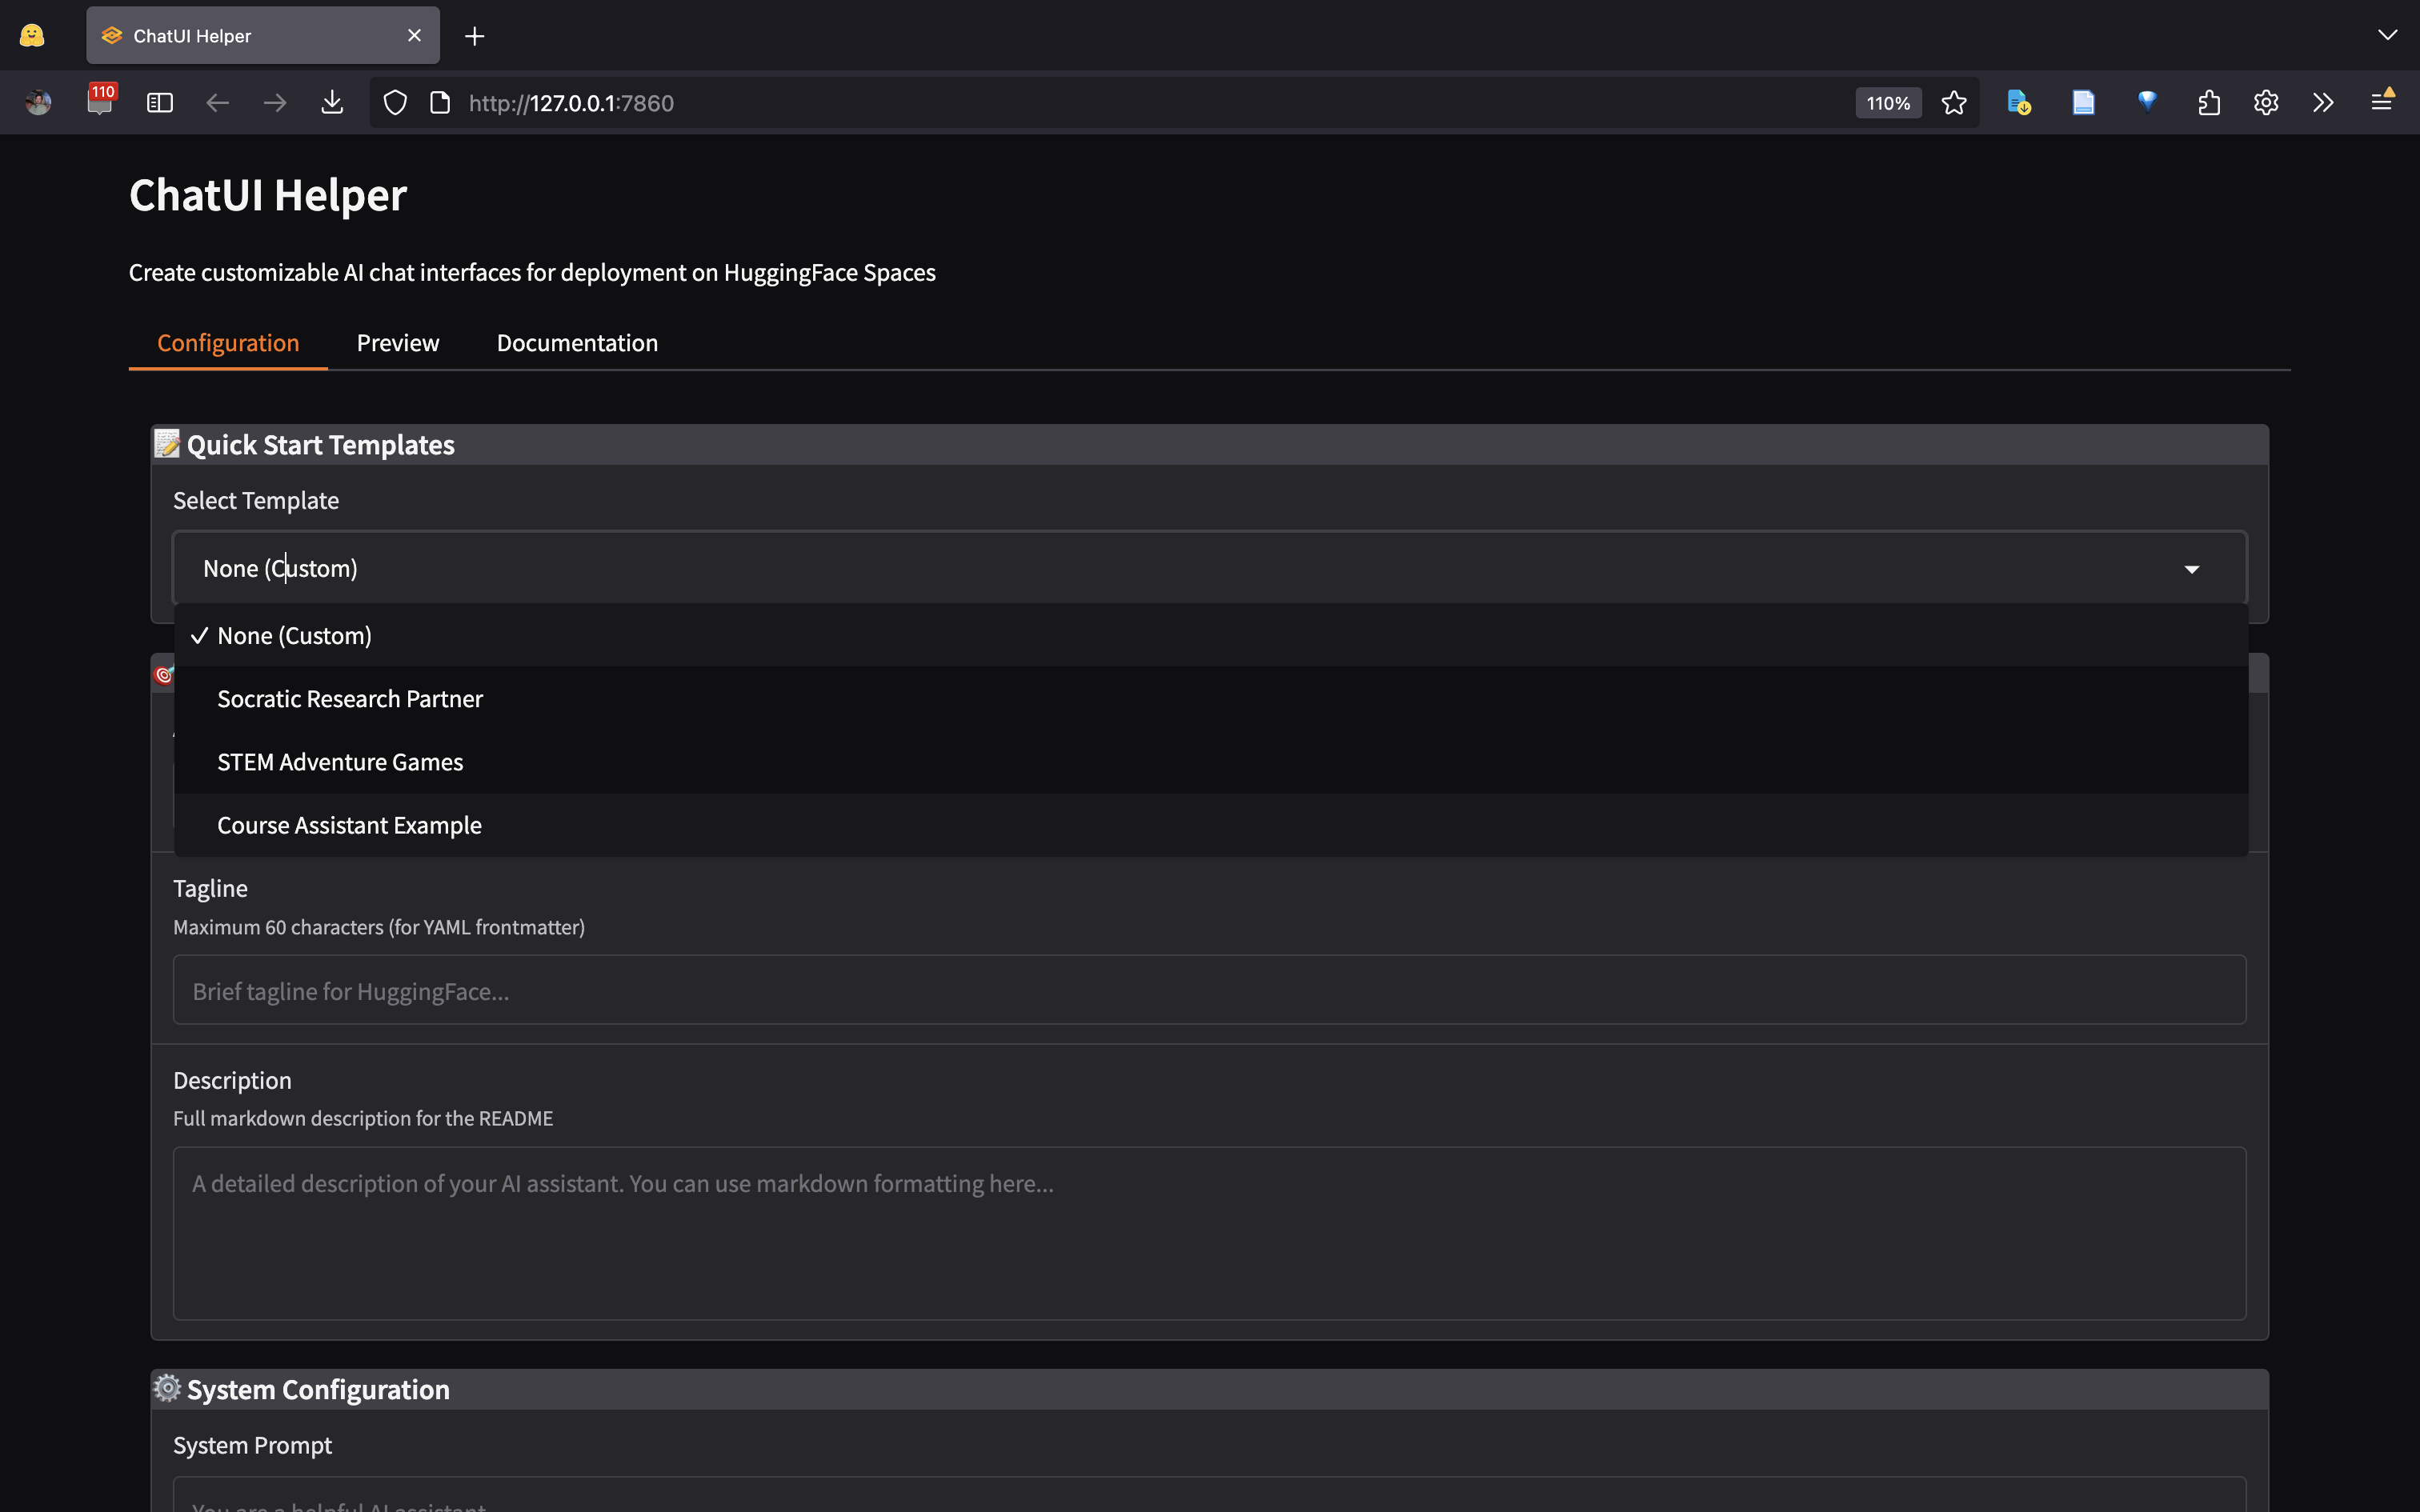Open the hamburger application menu
Screen dimensions: 2420x1512
pos(2381,103)
